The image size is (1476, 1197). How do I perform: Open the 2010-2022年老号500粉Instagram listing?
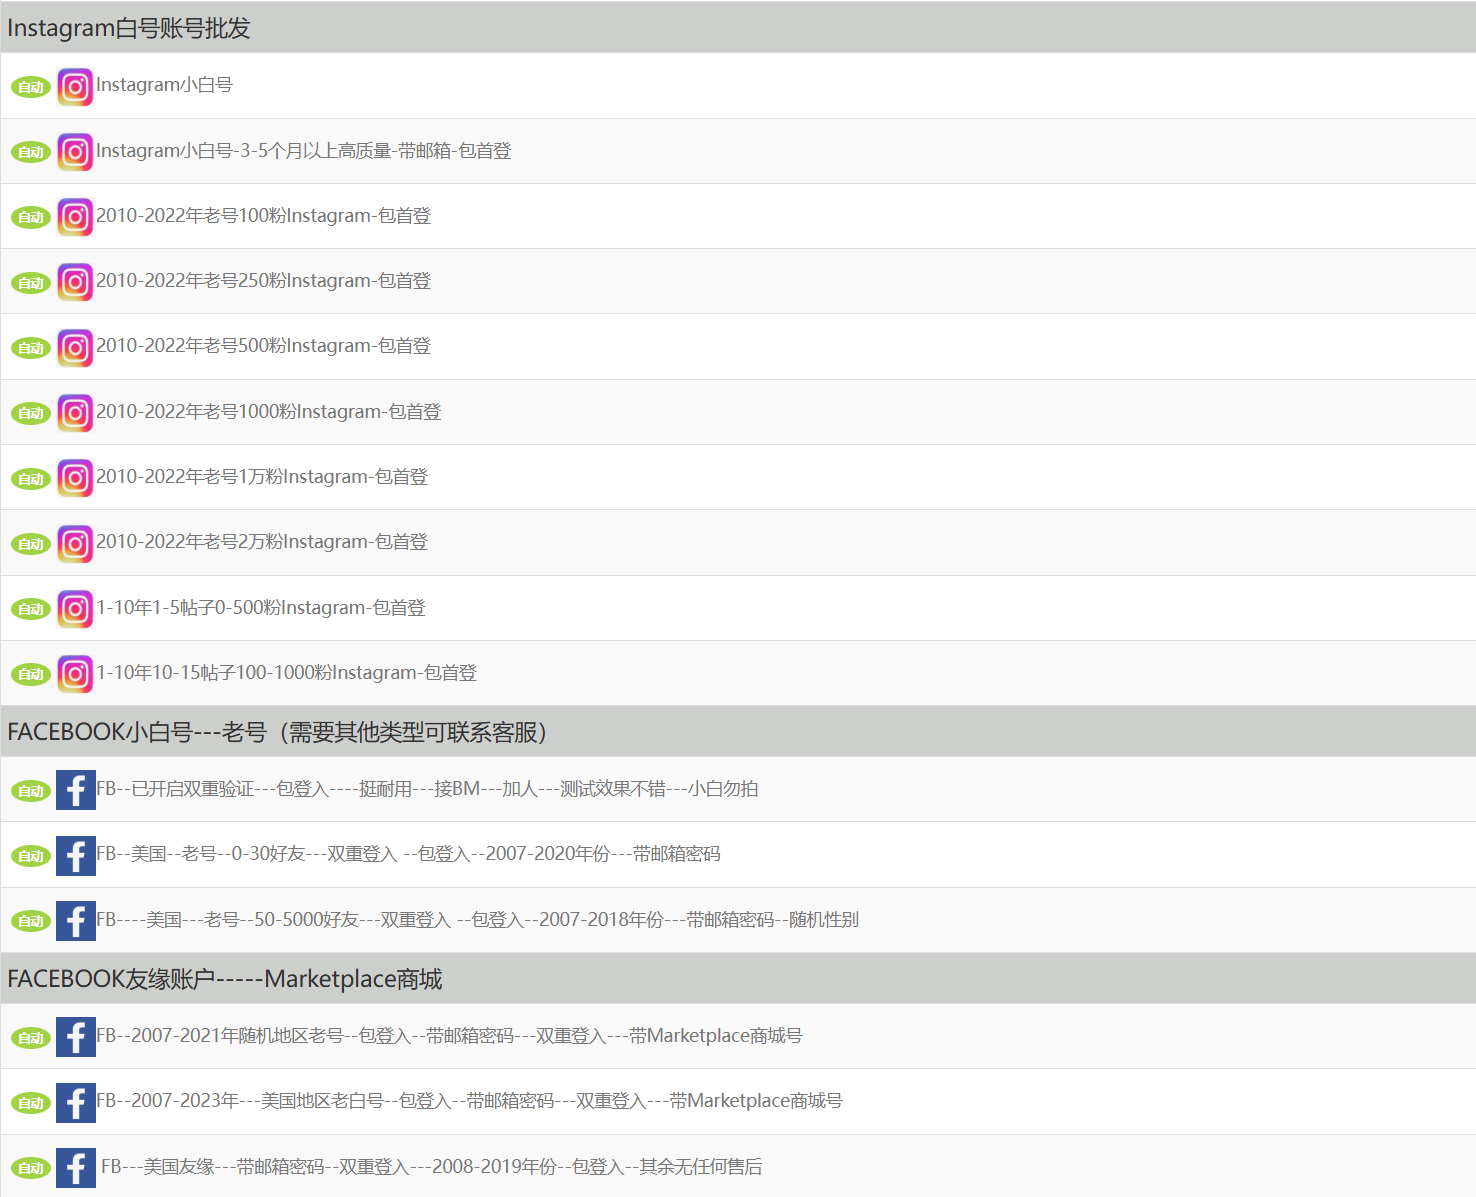click(x=263, y=346)
